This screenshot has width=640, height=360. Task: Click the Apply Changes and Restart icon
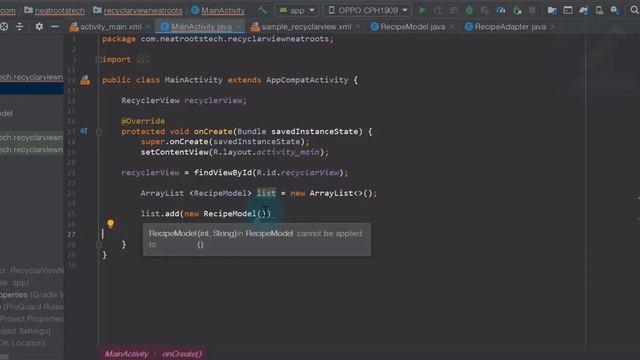[x=438, y=10]
